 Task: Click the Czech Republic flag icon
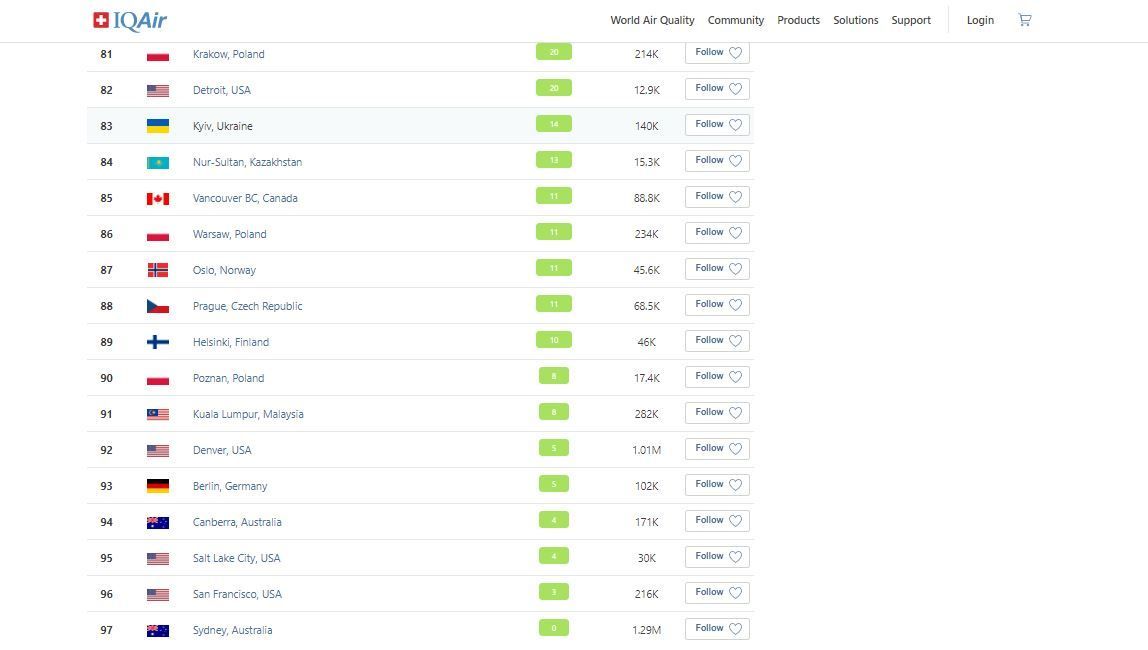(158, 306)
